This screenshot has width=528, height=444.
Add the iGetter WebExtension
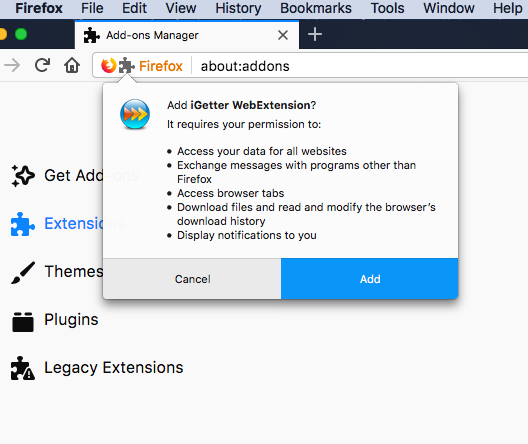click(370, 279)
